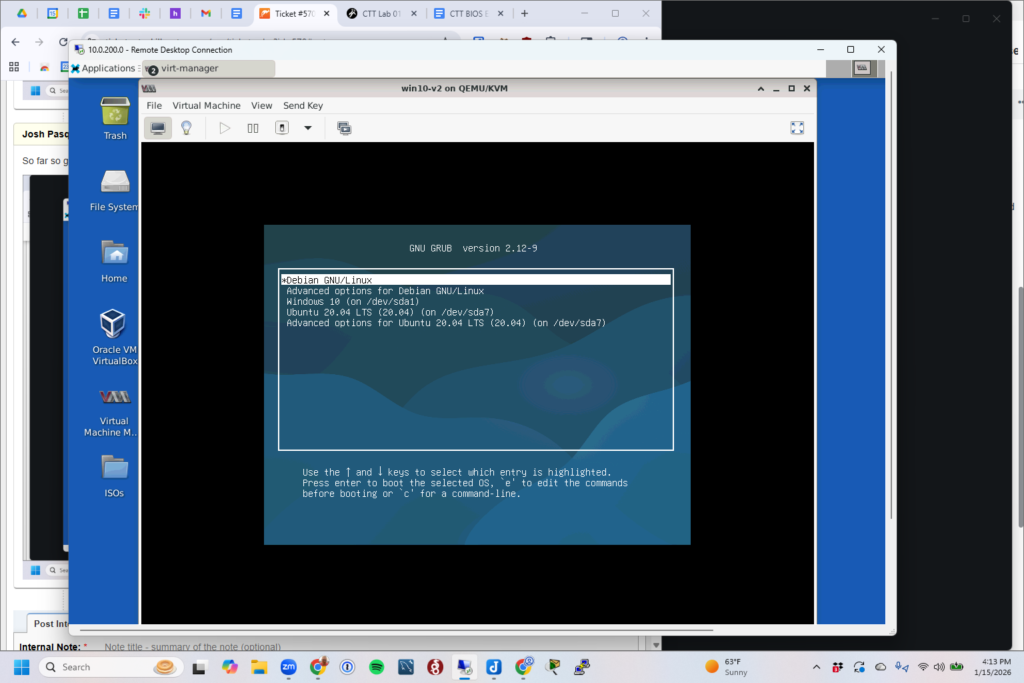Open the Send Key menu
The height and width of the screenshot is (683, 1024).
pyautogui.click(x=303, y=105)
